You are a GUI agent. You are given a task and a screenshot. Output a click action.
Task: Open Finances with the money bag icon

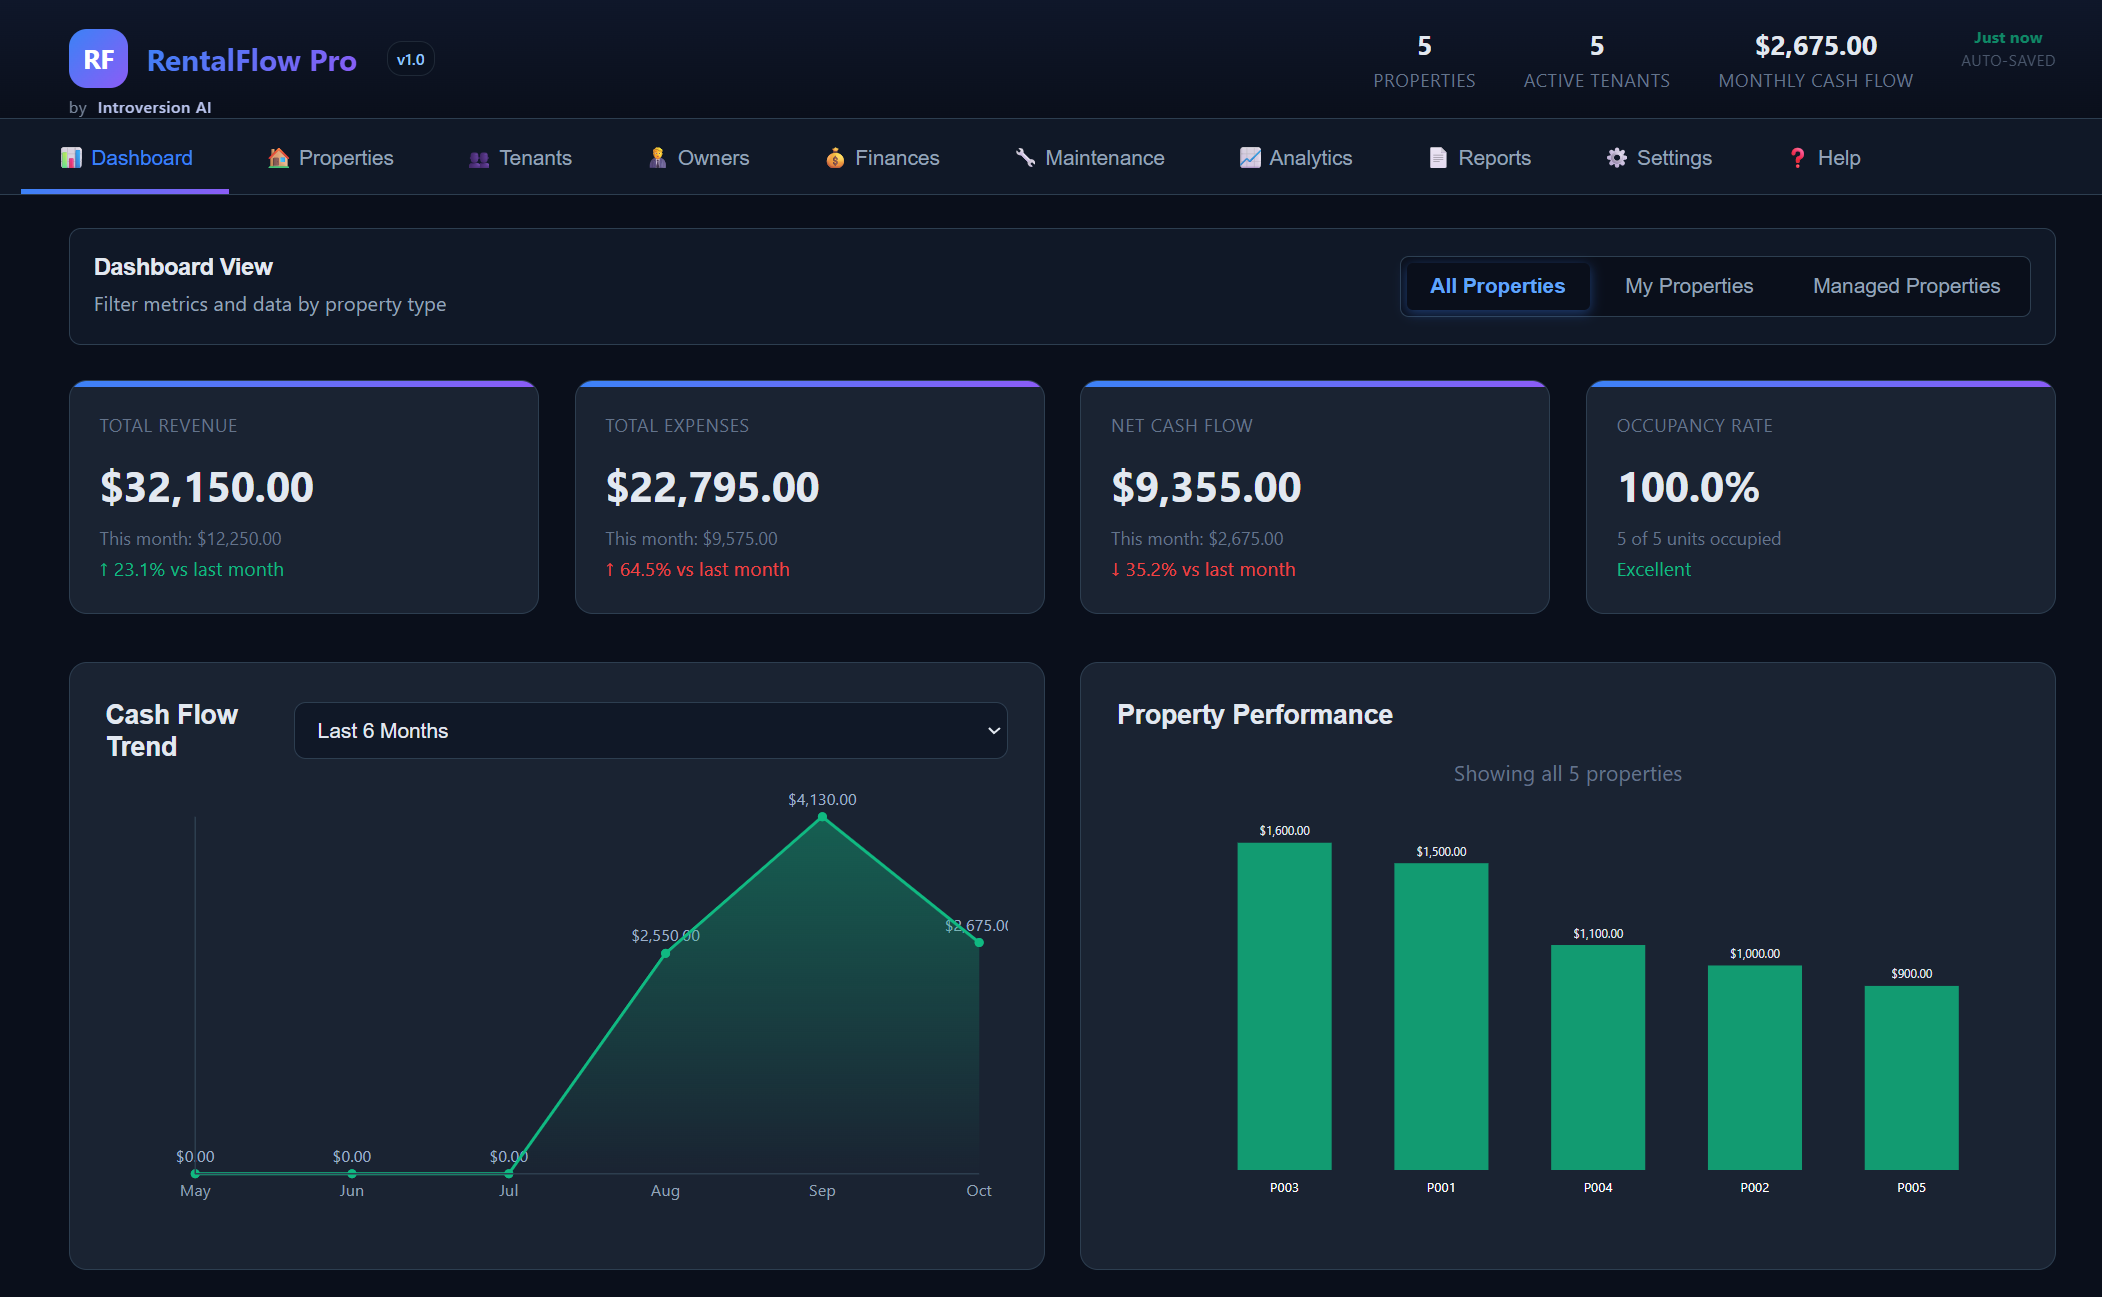coord(834,157)
